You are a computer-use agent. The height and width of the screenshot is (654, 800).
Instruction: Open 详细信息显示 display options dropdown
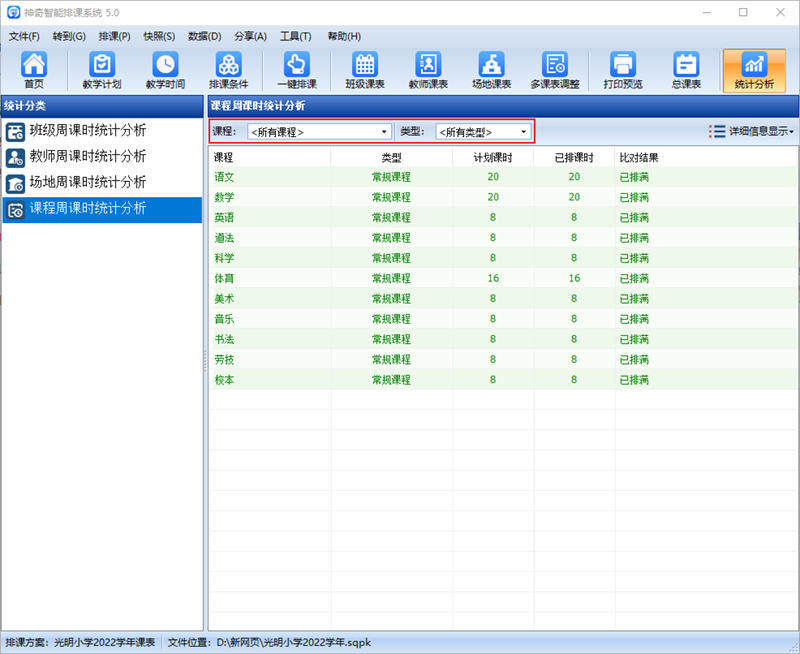point(751,131)
